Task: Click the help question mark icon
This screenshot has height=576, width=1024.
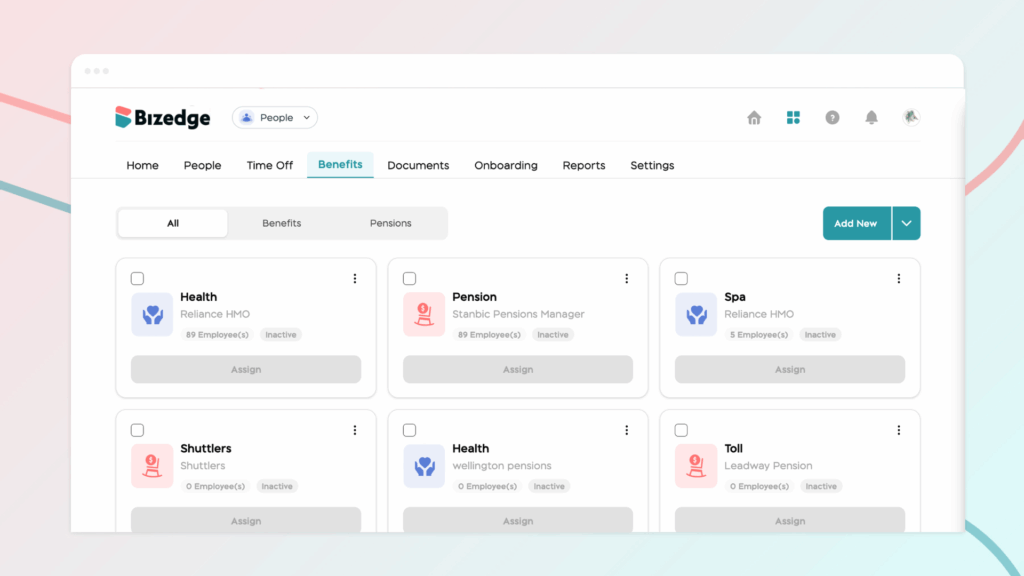Action: [832, 118]
